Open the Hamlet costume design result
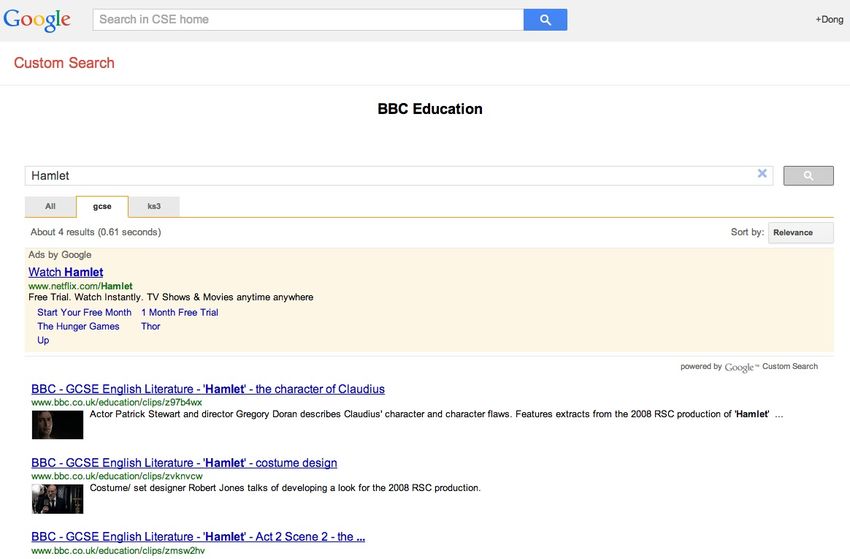 (184, 462)
